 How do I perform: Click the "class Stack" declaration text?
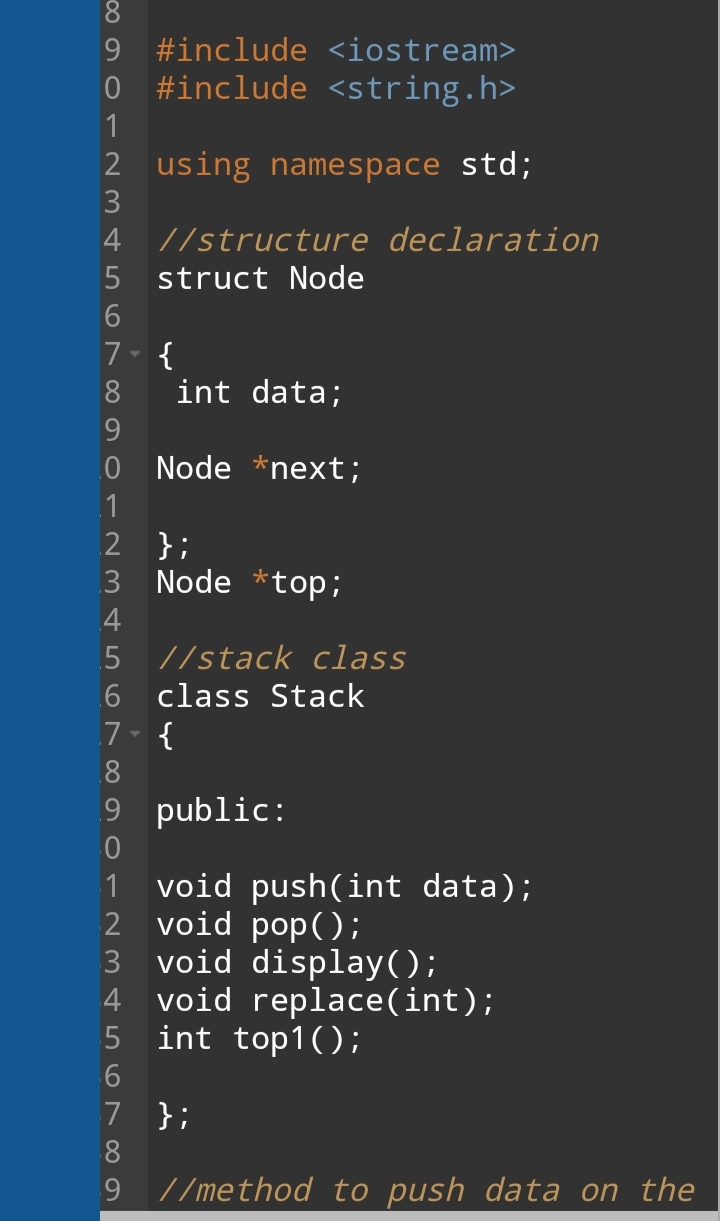260,696
